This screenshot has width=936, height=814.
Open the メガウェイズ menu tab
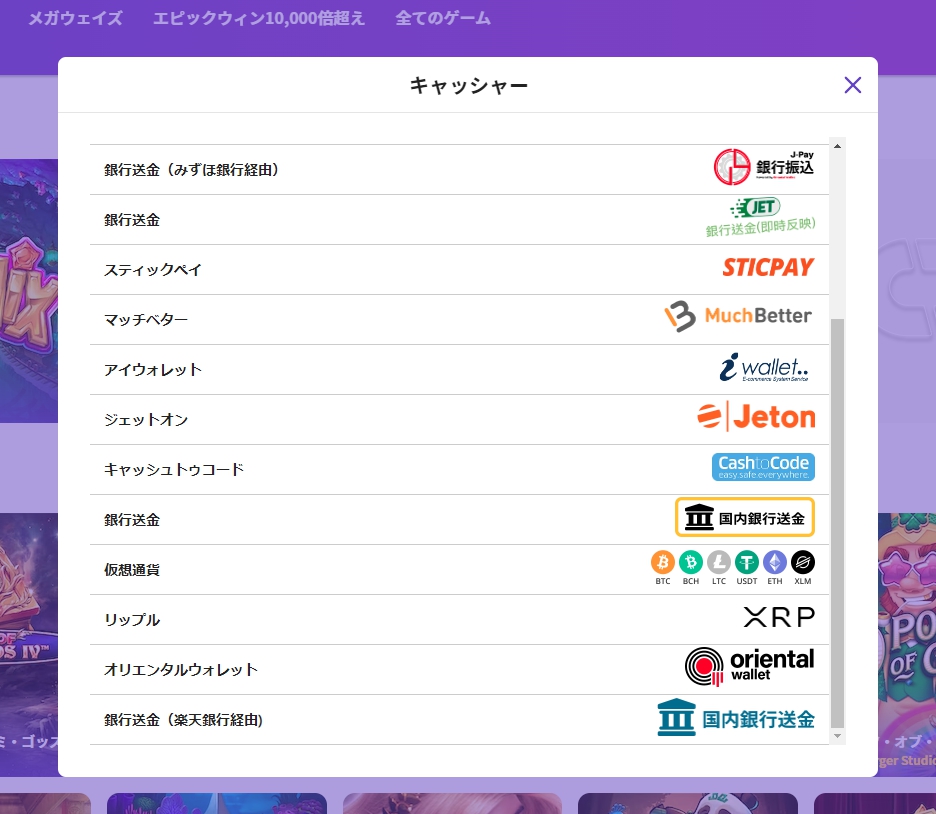[76, 18]
